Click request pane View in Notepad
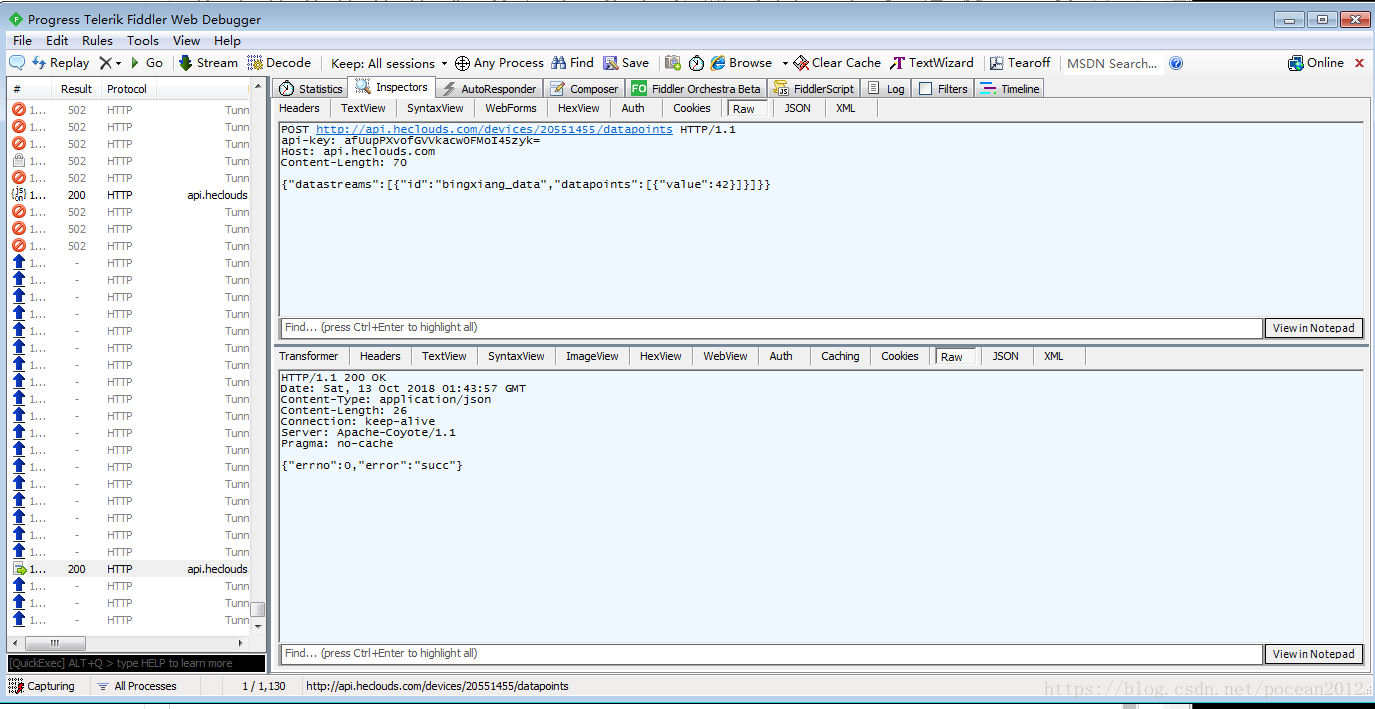This screenshot has height=709, width=1375. (1314, 328)
